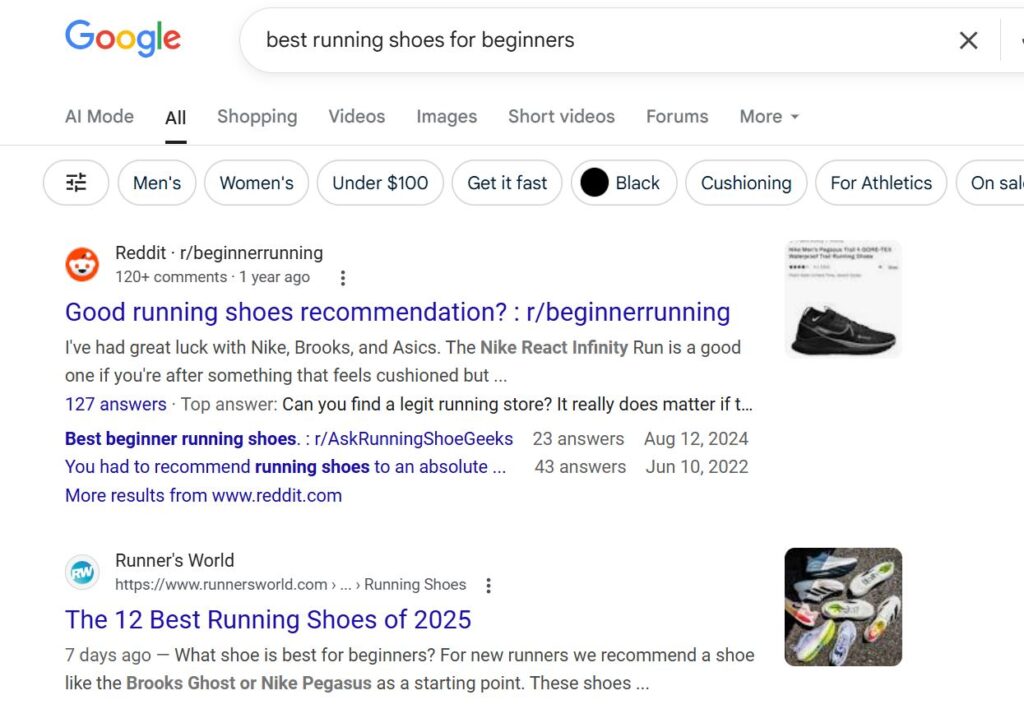
Task: Select the Black color filter chip
Action: pyautogui.click(x=624, y=183)
